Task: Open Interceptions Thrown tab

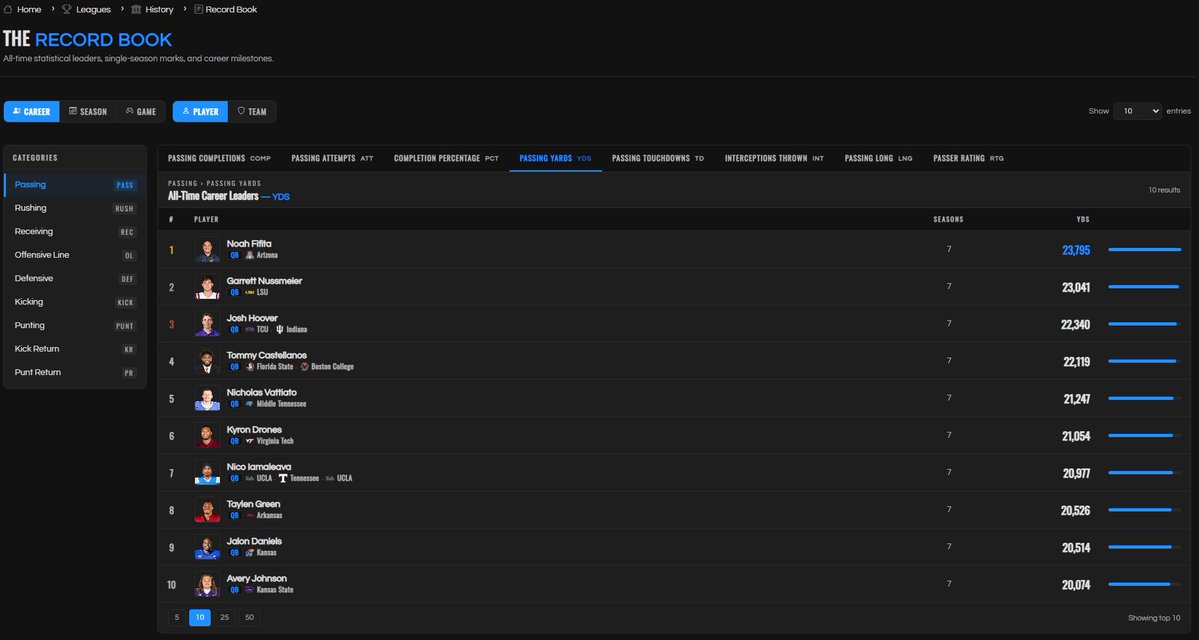Action: coord(774,158)
